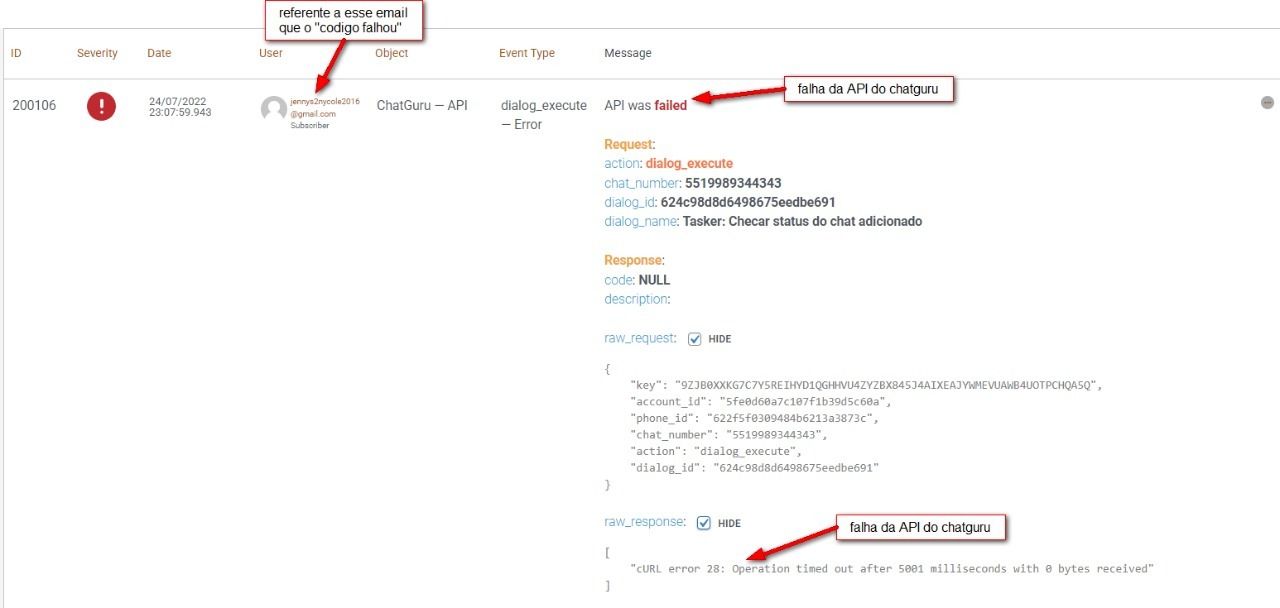Click the gray user avatar icon
The image size is (1280, 608).
[273, 109]
